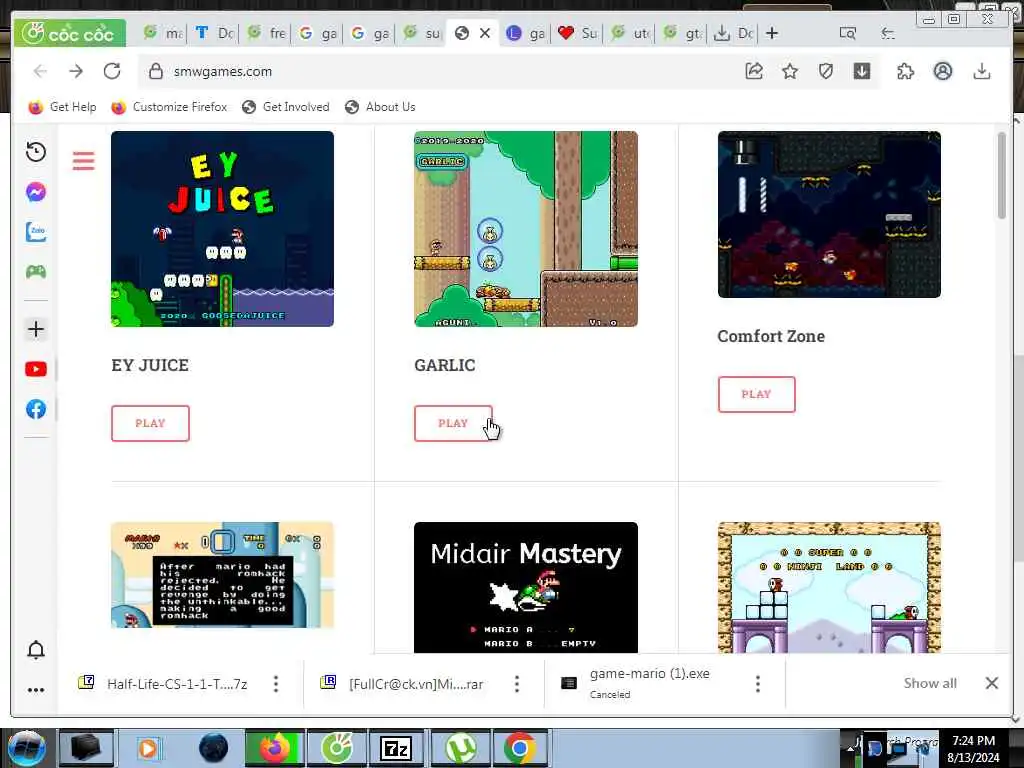
Task: Open the site hamburger menu
Action: coord(84,161)
